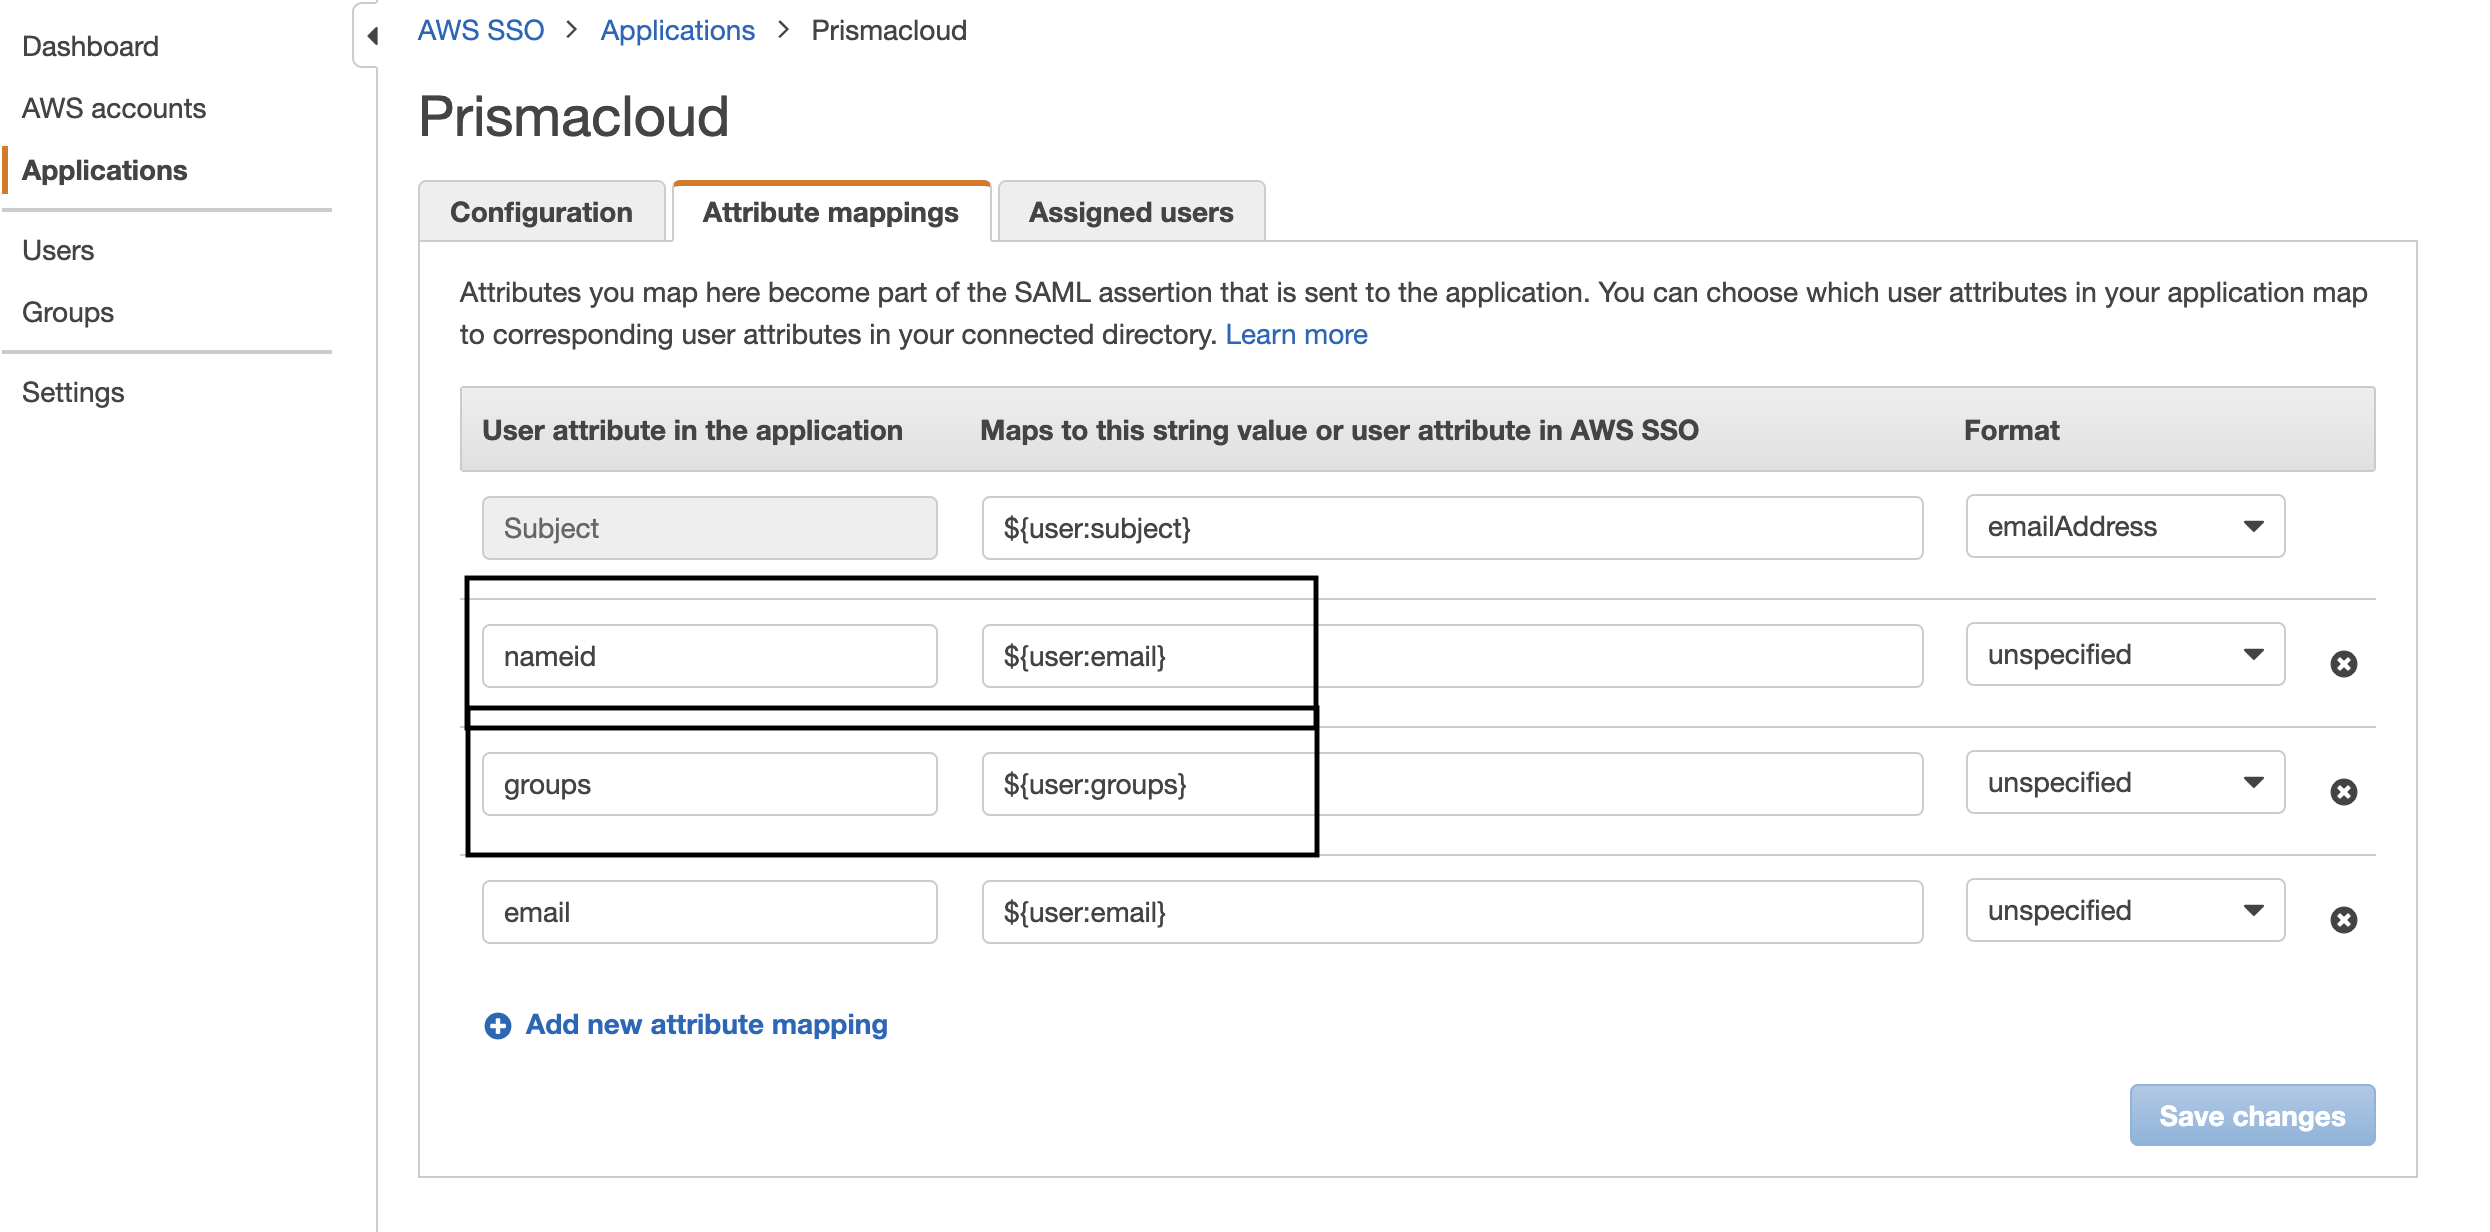
Task: Go to AWS SSO breadcrumb link
Action: coord(480,31)
